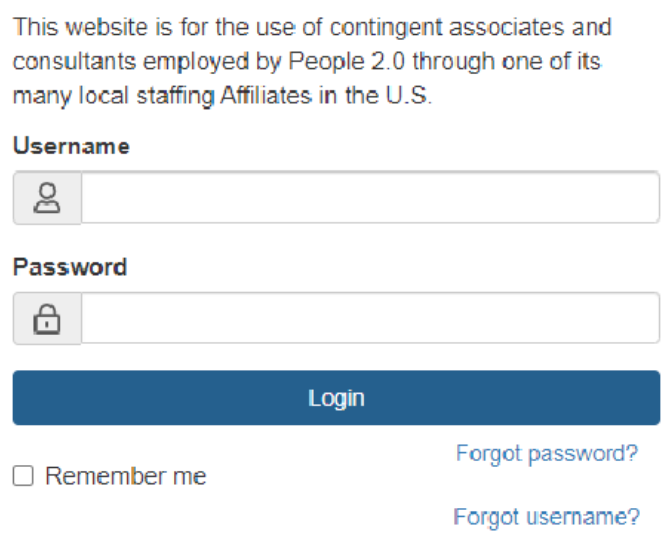Click the user silhouette icon beside Username
670x540 pixels.
(47, 198)
